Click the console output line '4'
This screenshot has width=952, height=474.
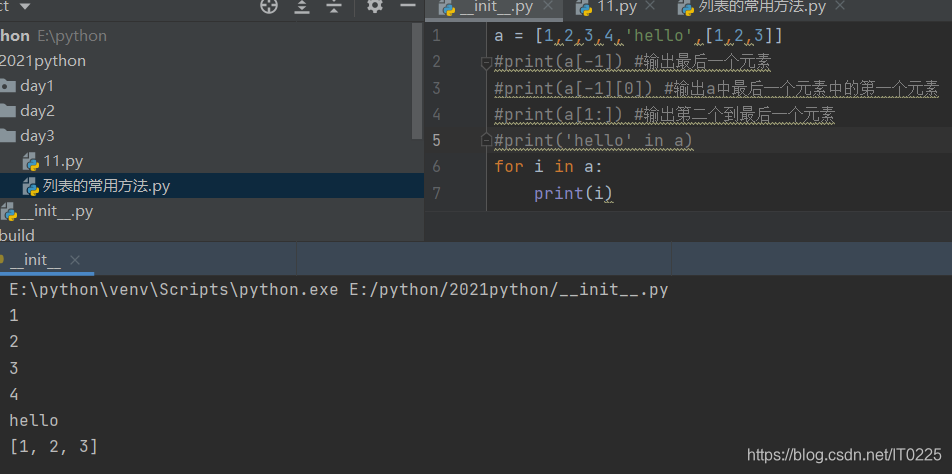[14, 394]
